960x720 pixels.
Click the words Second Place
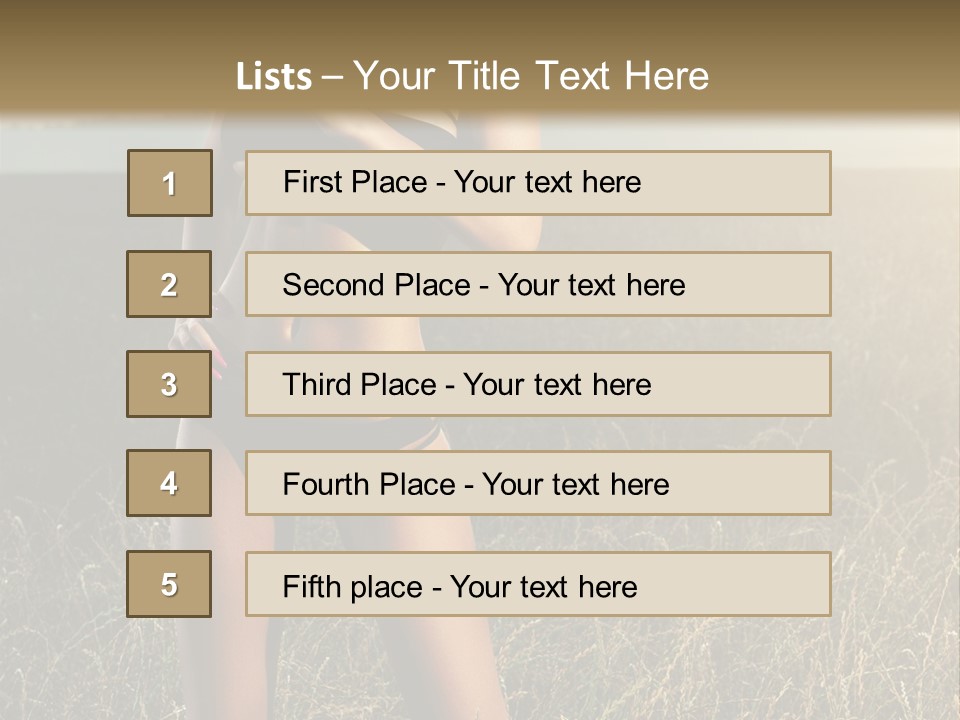(375, 285)
